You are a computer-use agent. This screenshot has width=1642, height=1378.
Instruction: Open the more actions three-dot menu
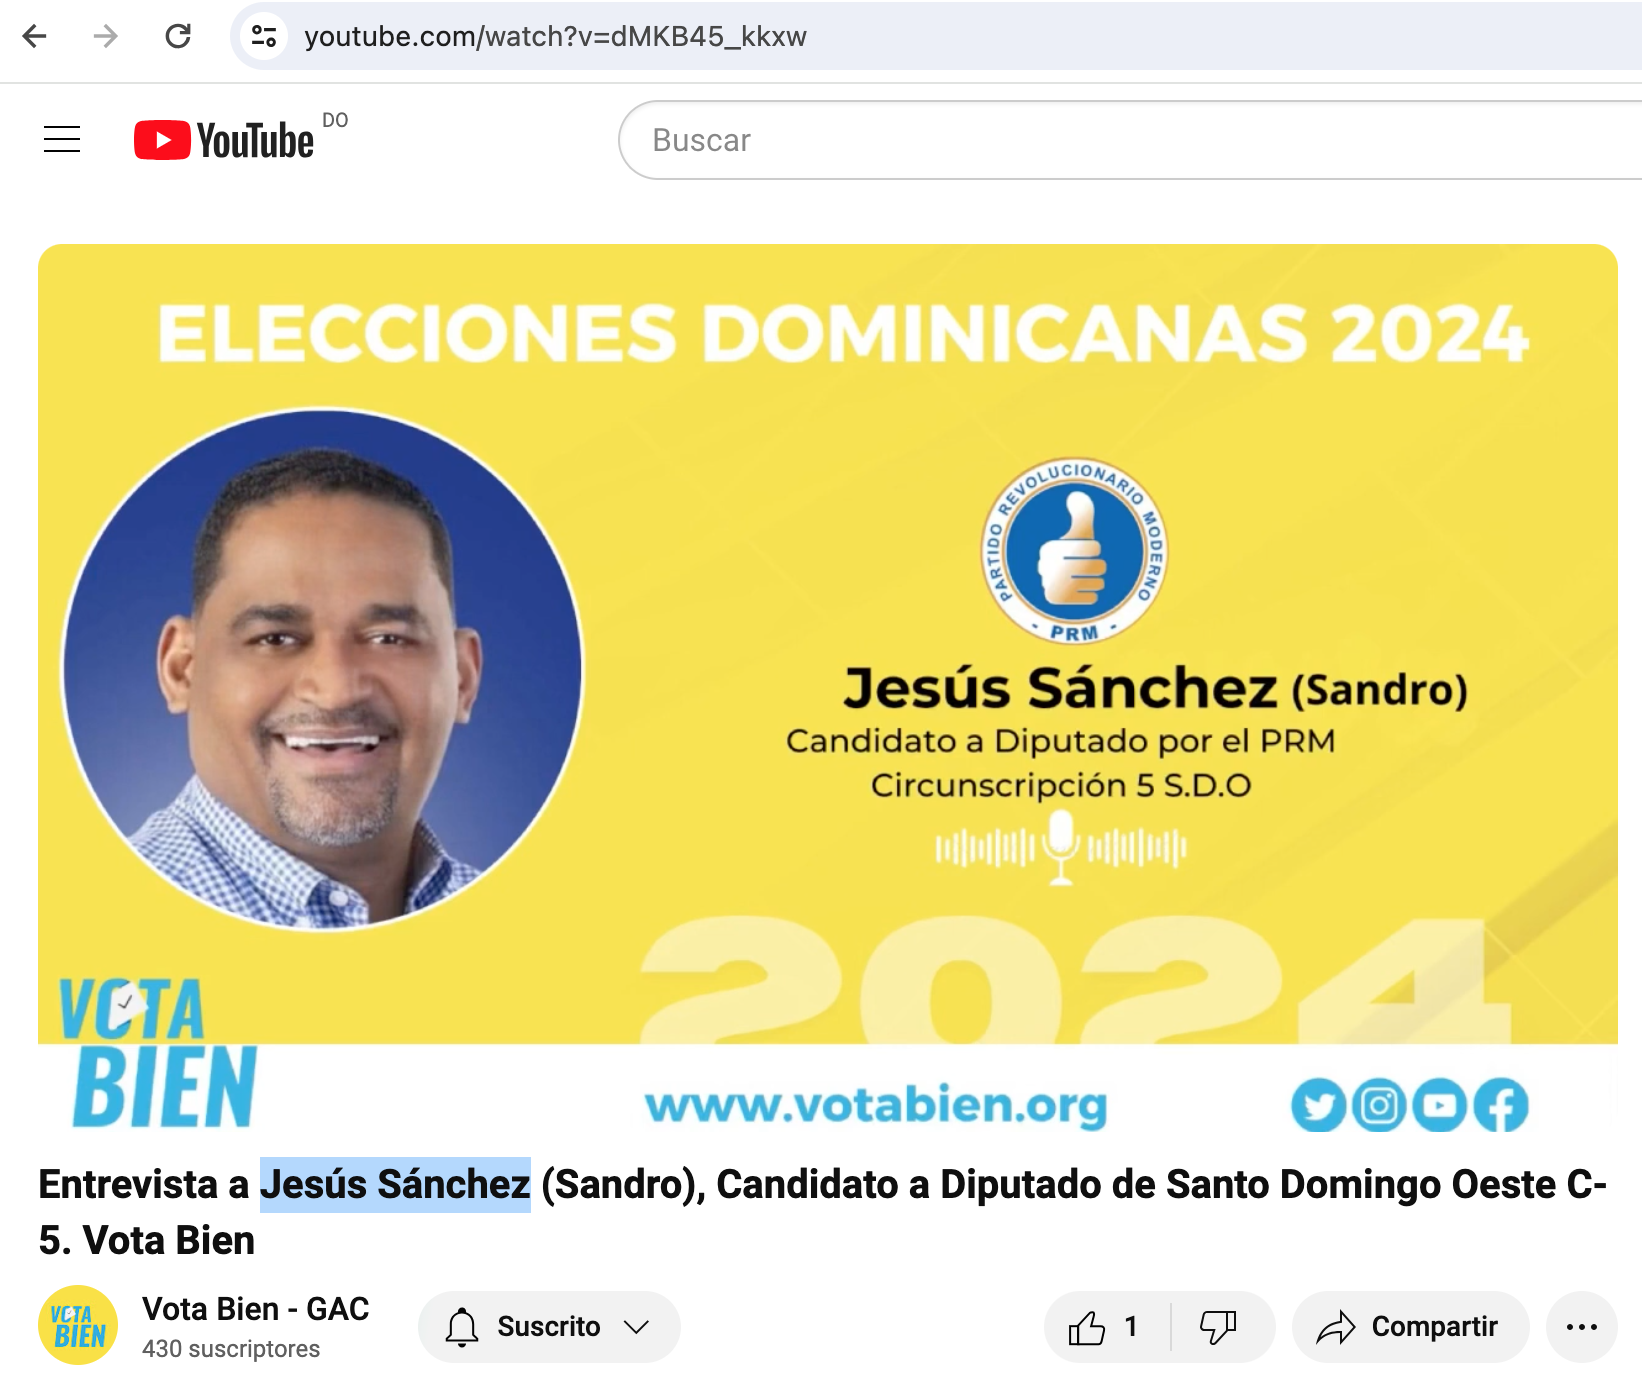[1581, 1327]
